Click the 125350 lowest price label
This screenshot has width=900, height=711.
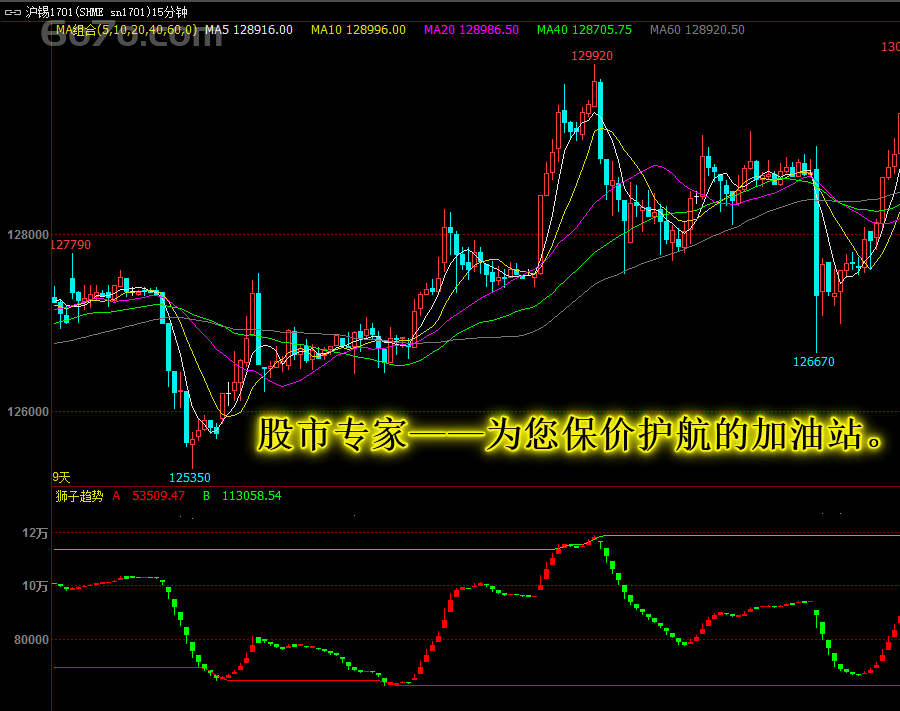[190, 478]
